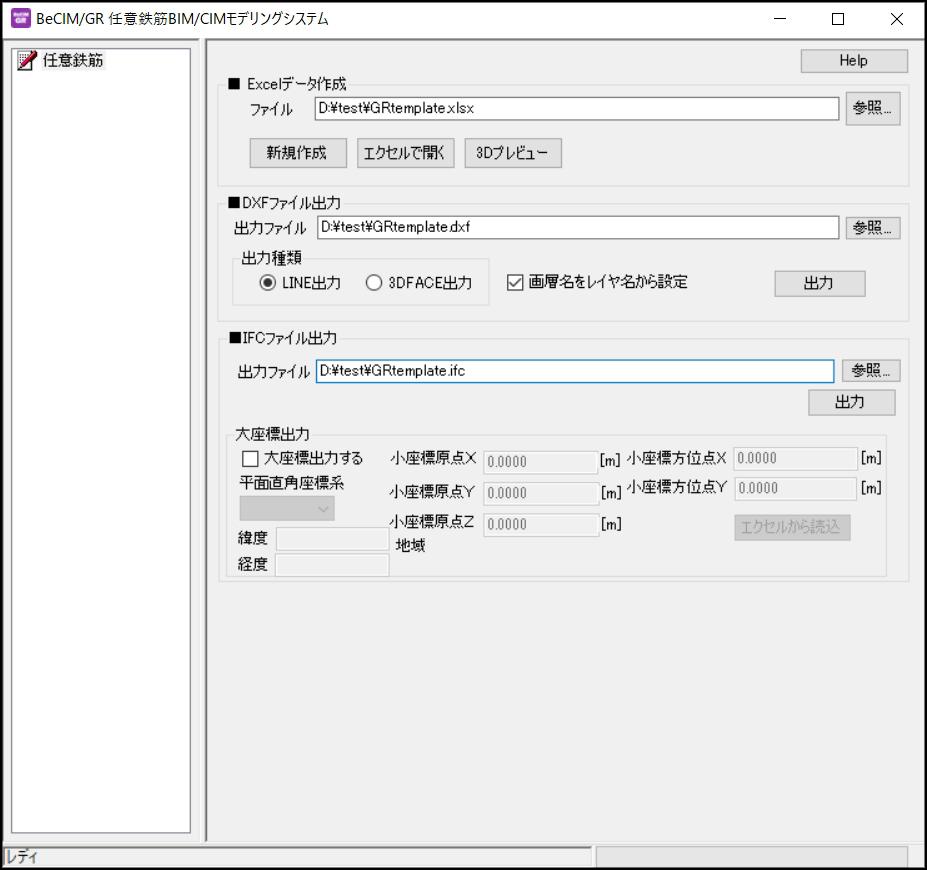Maximize the application window
Screen dimensions: 927x870
pyautogui.click(x=838, y=19)
